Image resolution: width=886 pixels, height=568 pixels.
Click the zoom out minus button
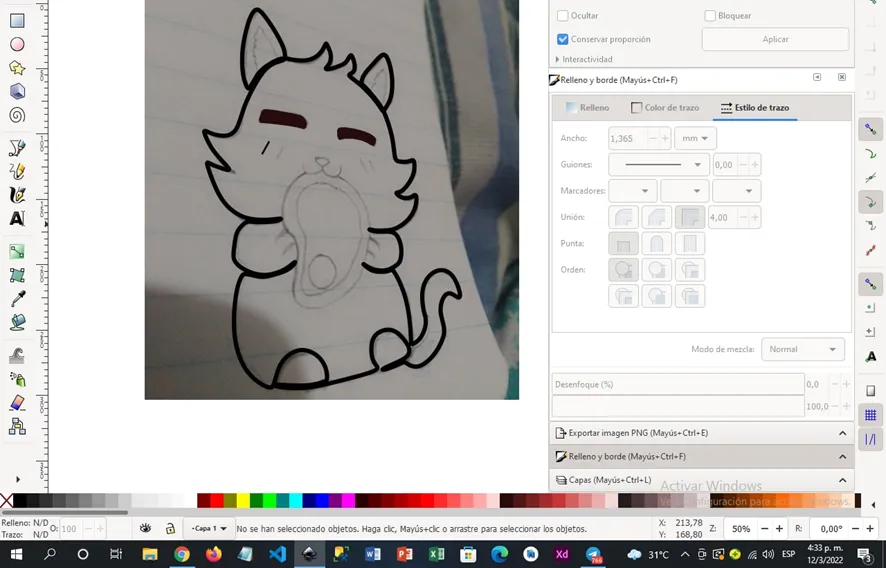tap(765, 529)
